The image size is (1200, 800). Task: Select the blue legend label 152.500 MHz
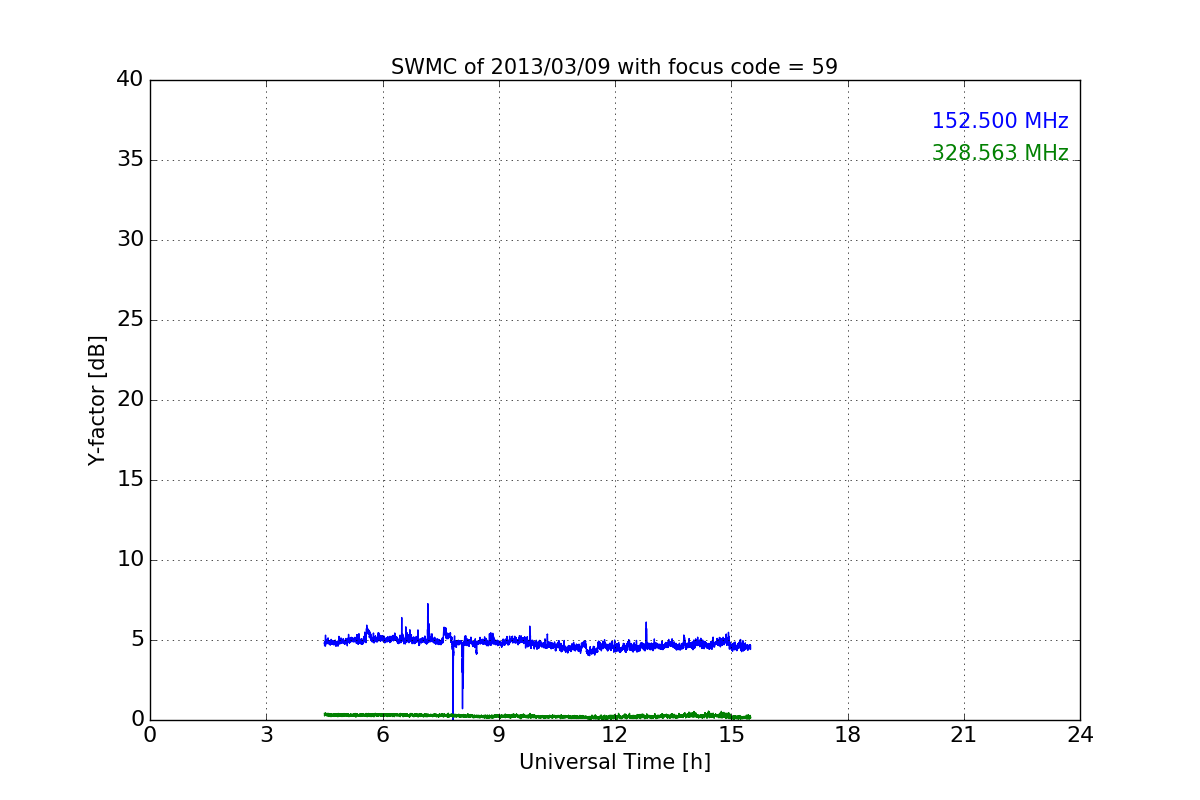tap(1000, 121)
